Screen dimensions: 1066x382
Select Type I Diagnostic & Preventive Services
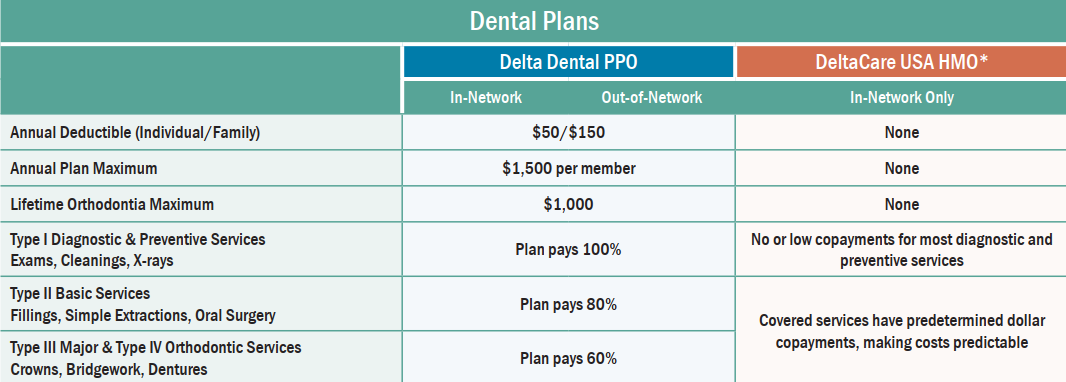(137, 249)
